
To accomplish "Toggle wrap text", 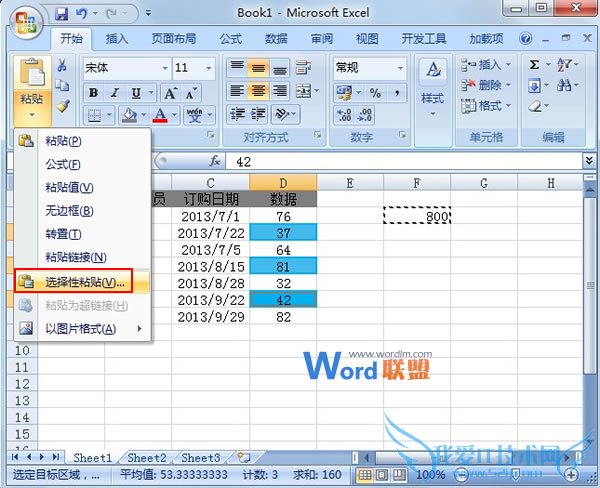I will pyautogui.click(x=303, y=68).
